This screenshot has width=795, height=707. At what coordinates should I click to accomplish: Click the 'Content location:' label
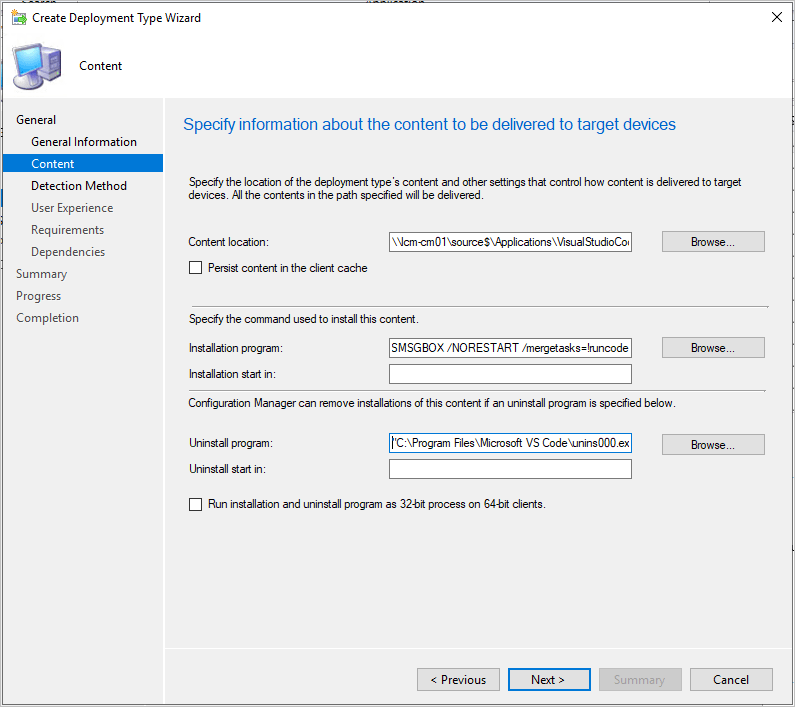click(x=229, y=242)
